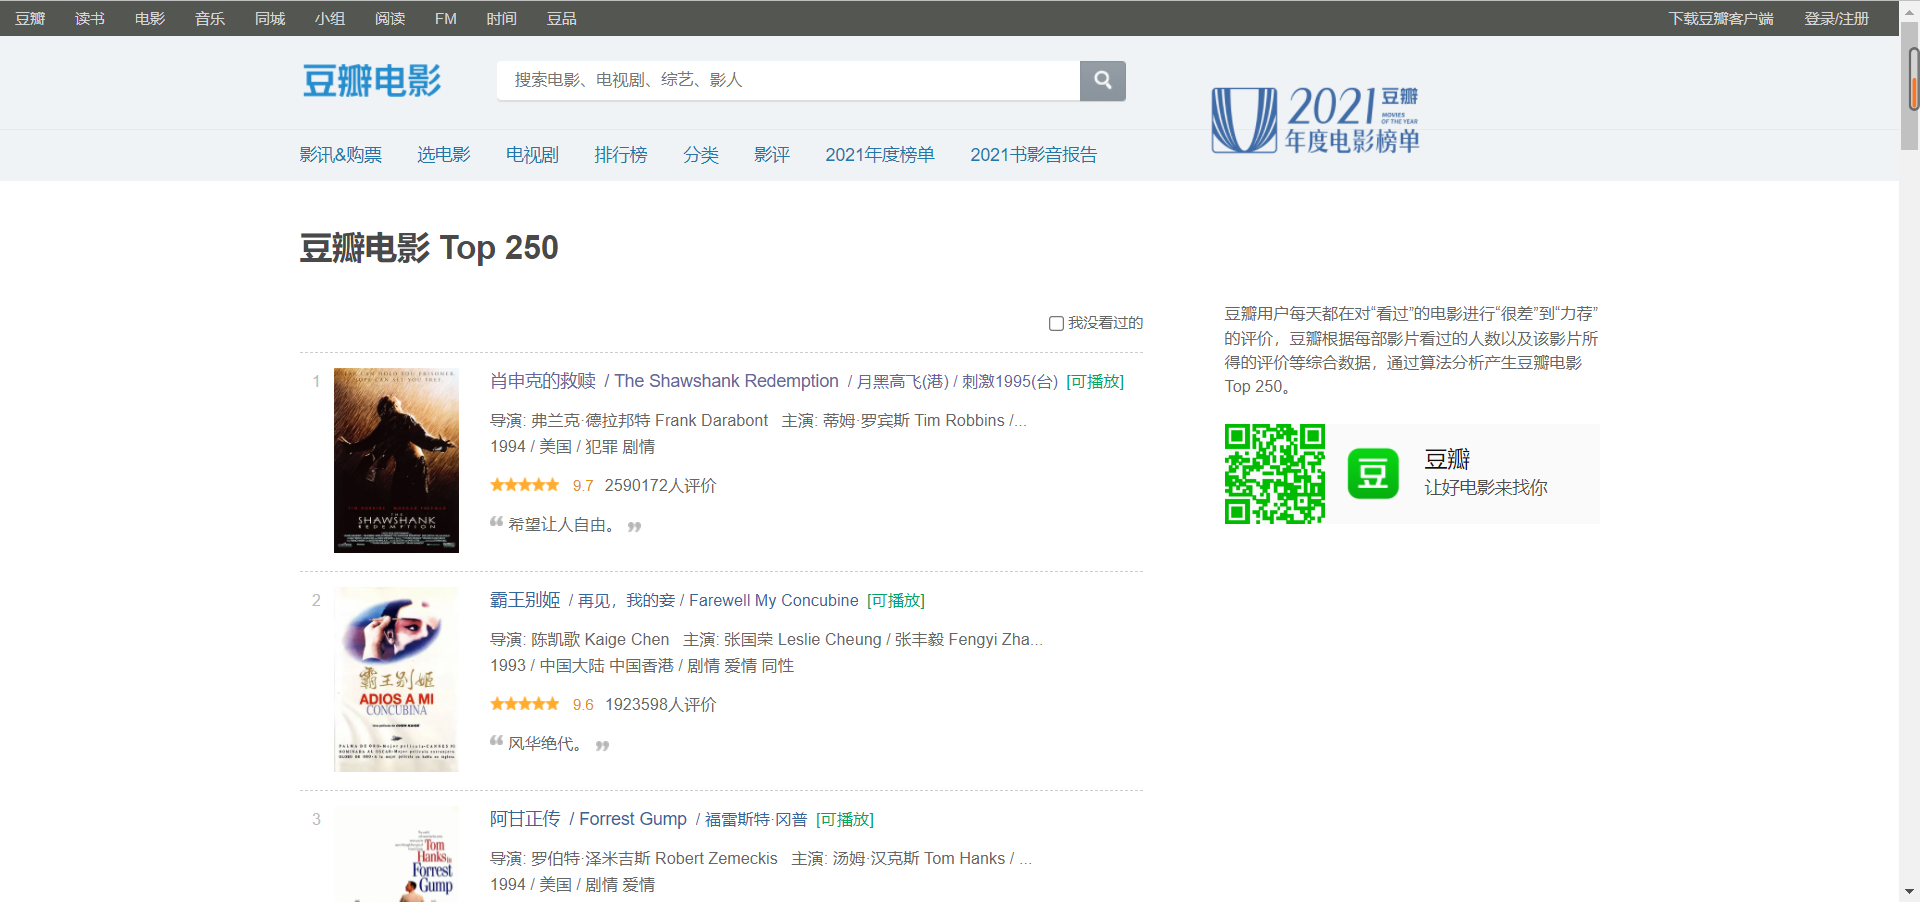Toggle the 我没看过的 checkbox
The image size is (1920, 902).
tap(1056, 323)
